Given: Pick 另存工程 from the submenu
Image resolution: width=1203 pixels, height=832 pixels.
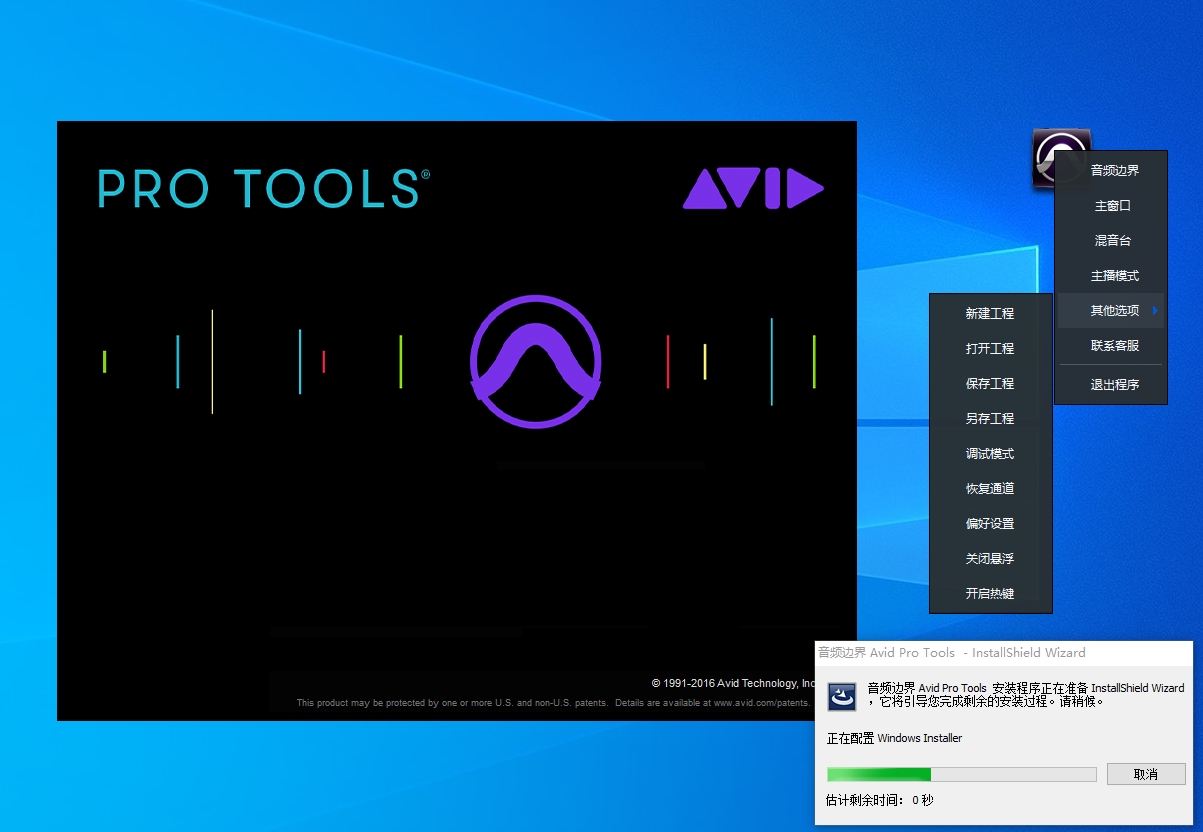Looking at the screenshot, I should [990, 418].
